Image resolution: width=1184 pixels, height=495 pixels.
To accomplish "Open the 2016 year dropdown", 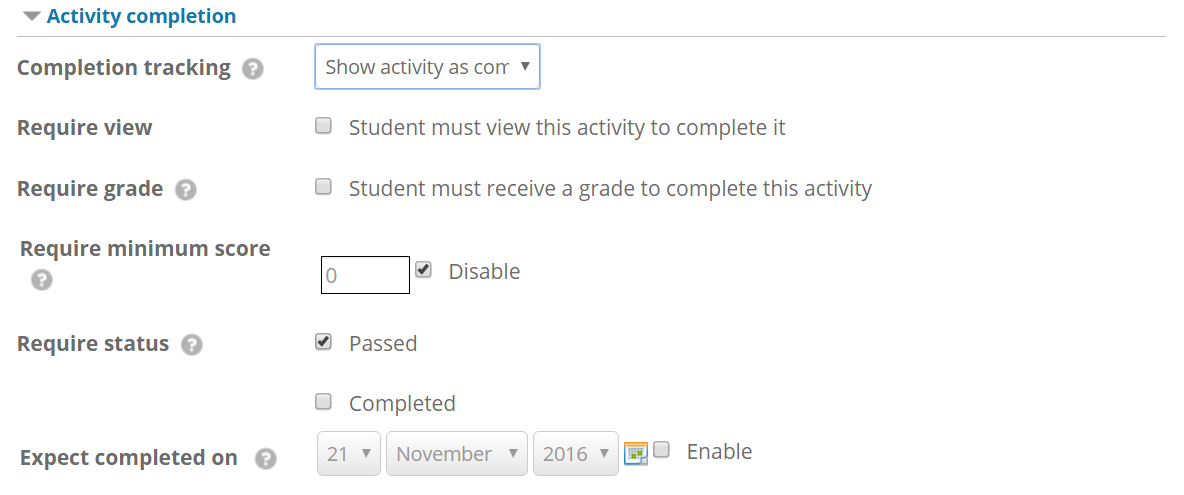I will (x=576, y=453).
